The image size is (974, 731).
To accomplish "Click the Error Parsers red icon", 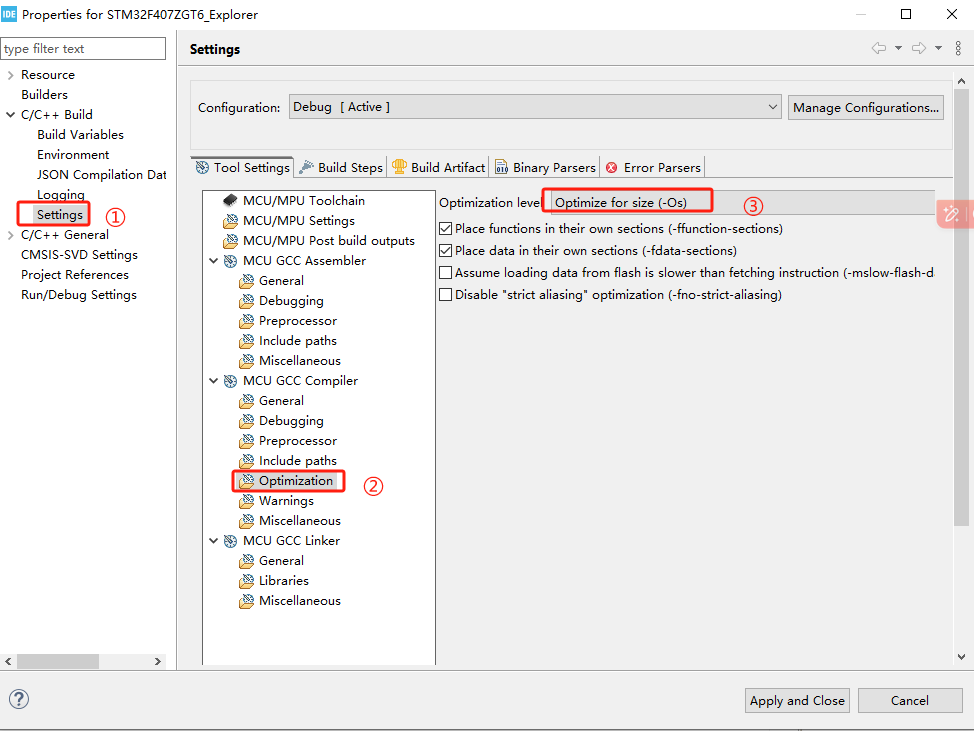I will click(611, 168).
